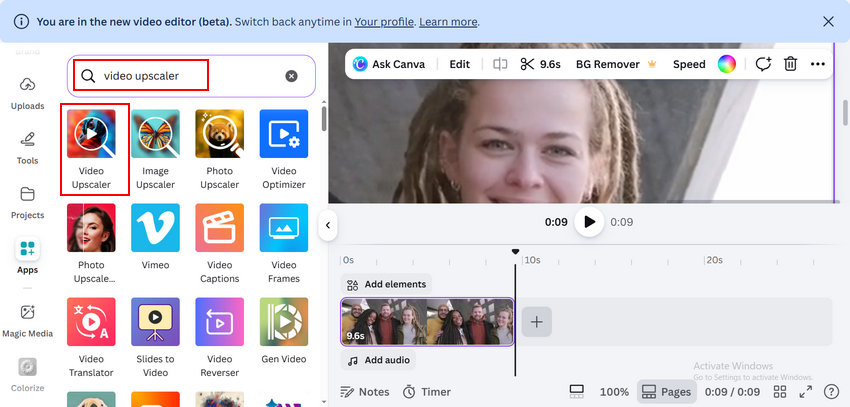Follow the 'Your profile' link
850x407 pixels.
[384, 22]
